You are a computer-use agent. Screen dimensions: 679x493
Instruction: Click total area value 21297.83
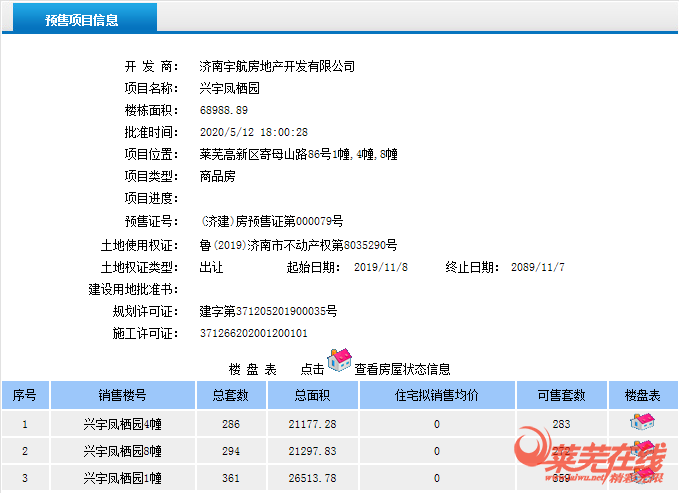(313, 451)
